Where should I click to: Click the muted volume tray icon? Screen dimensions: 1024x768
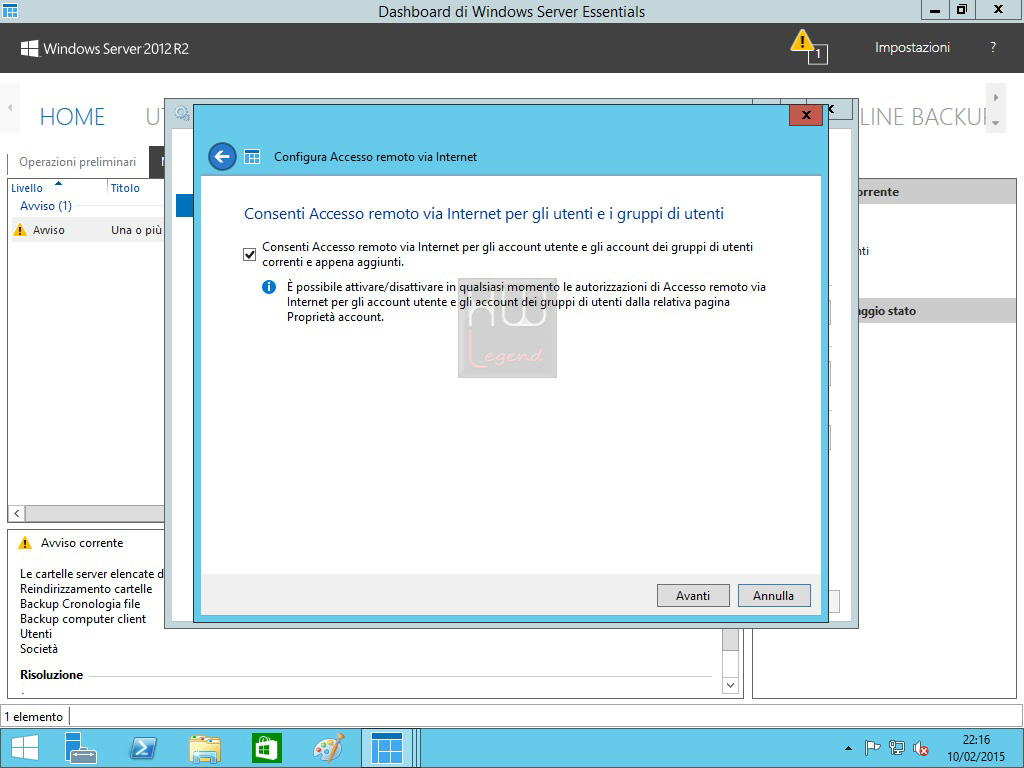pos(921,748)
